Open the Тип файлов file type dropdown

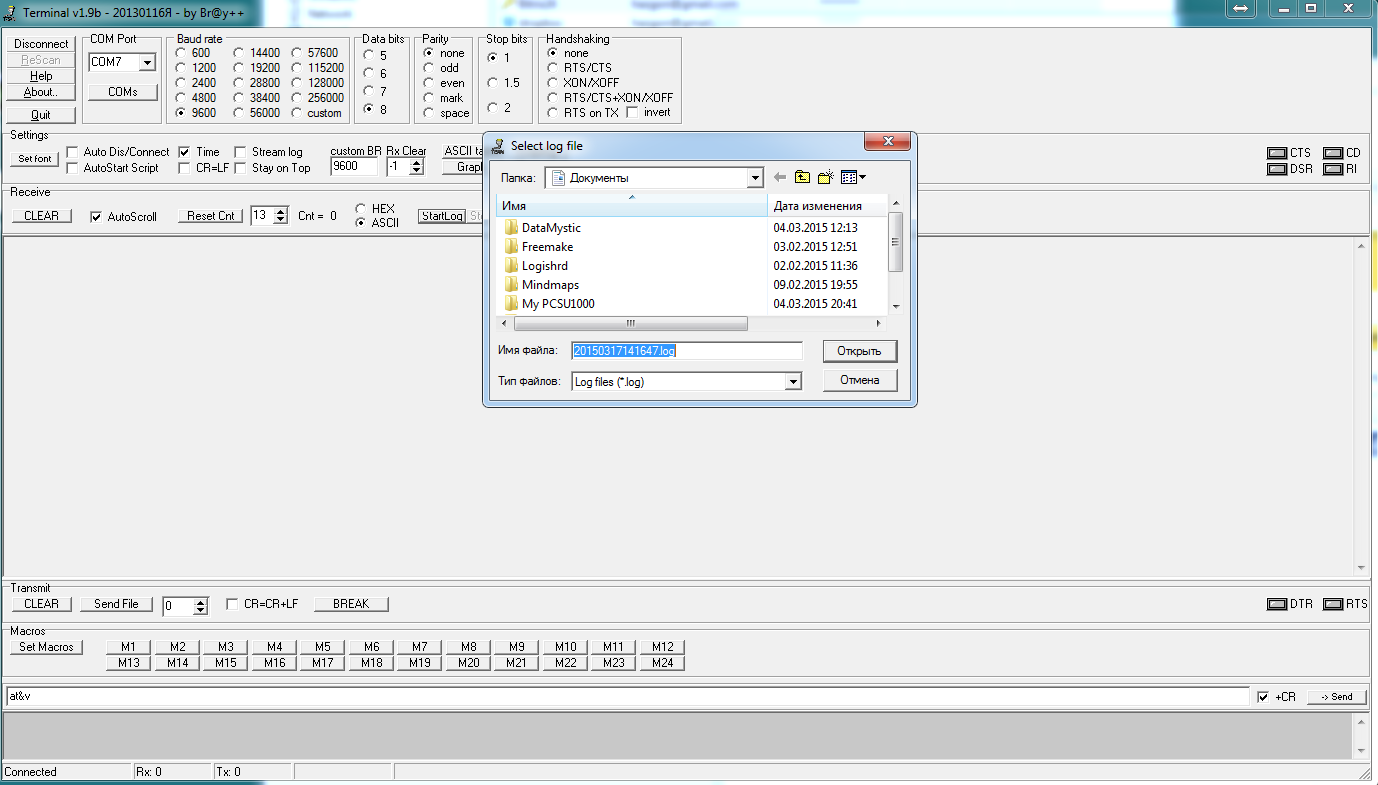tap(792, 381)
